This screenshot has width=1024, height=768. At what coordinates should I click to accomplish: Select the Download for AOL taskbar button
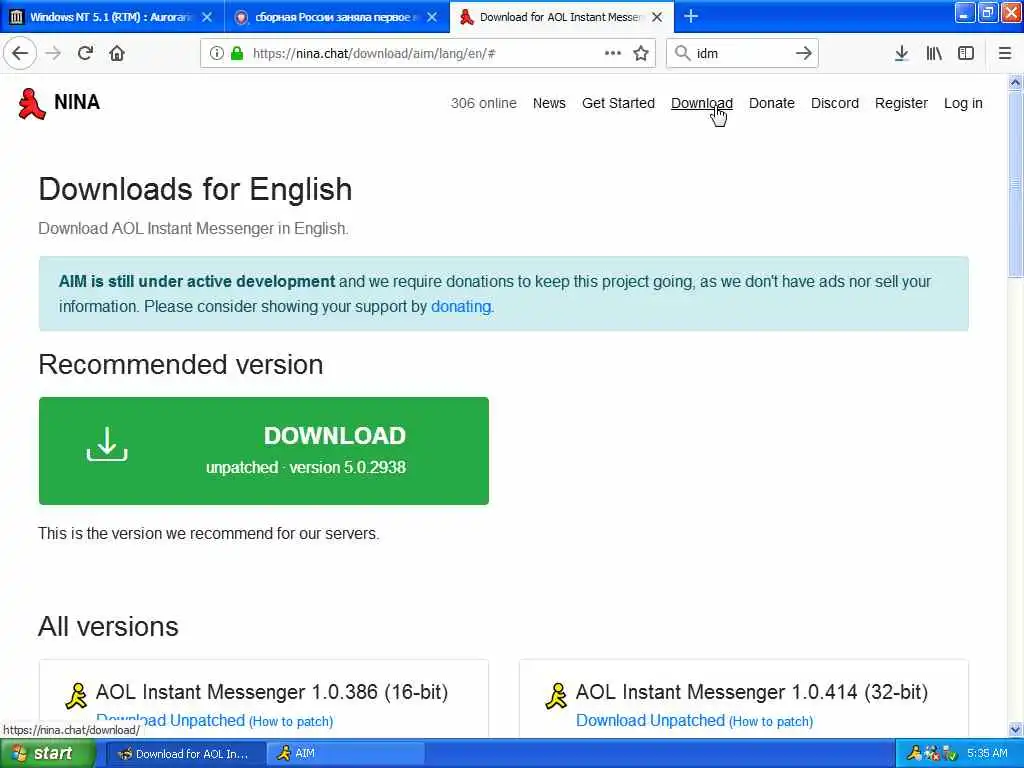pos(185,754)
